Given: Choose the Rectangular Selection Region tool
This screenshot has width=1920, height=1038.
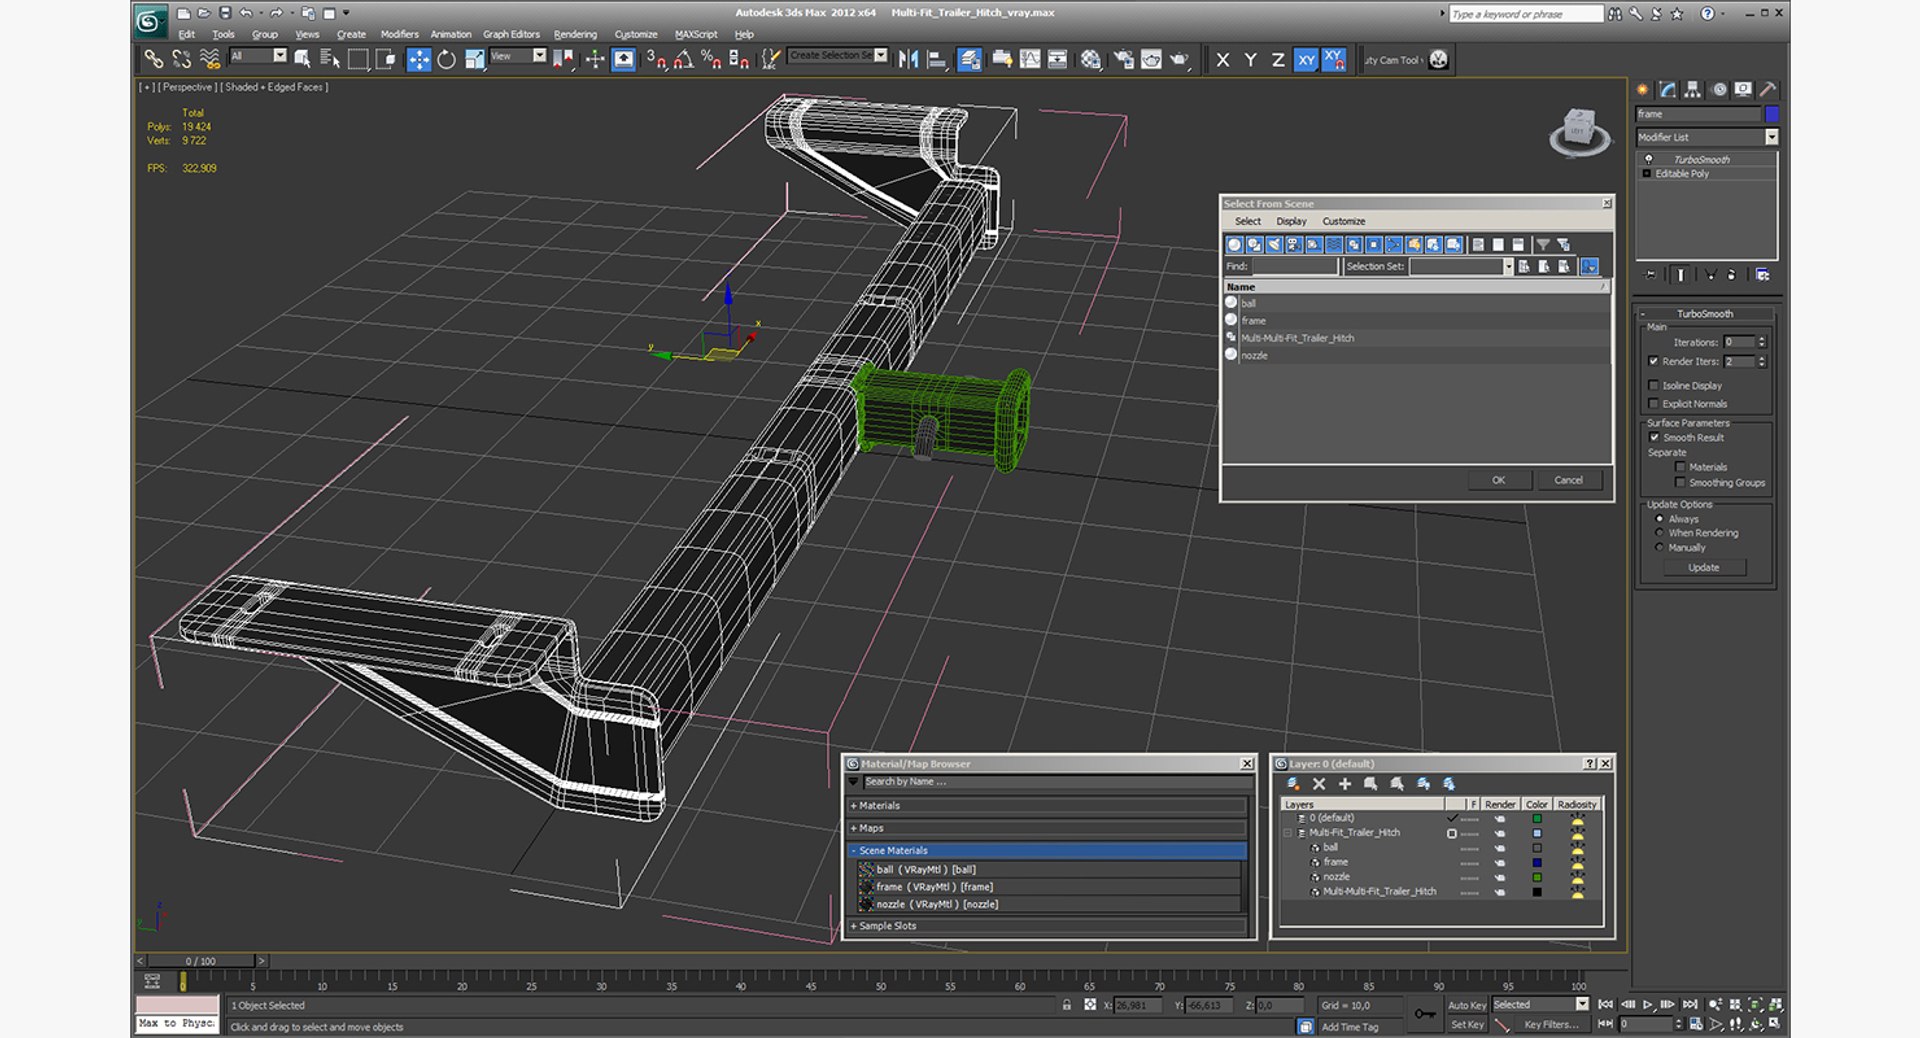Looking at the screenshot, I should click(357, 59).
